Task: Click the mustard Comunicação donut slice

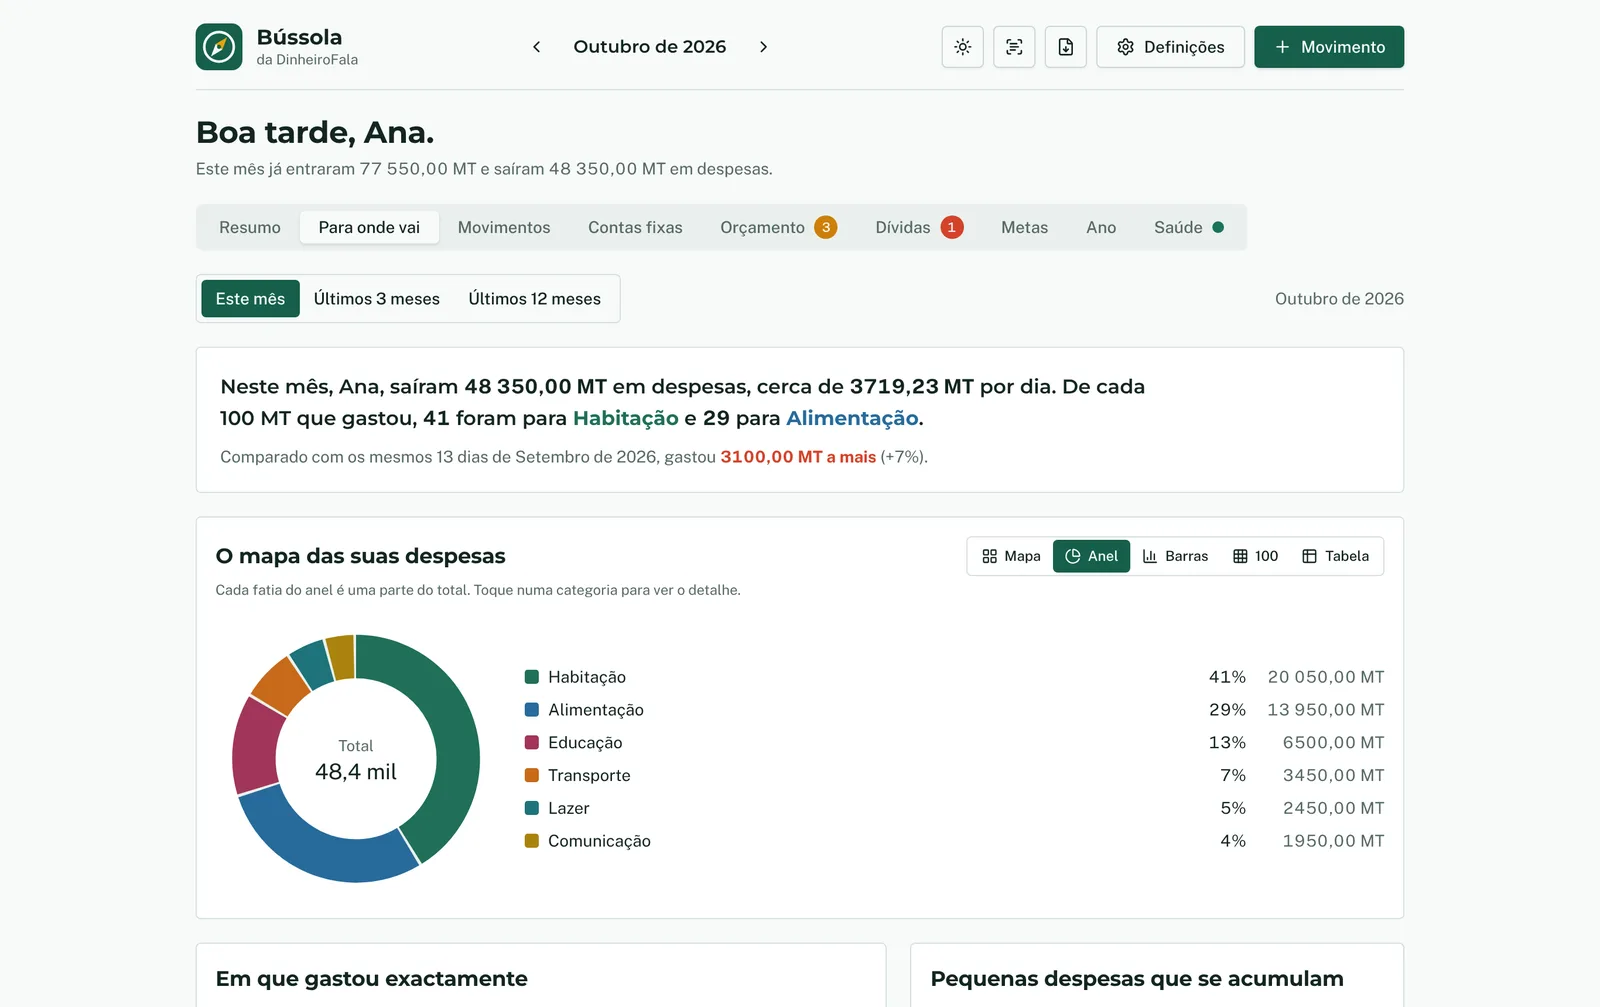Action: [340, 657]
